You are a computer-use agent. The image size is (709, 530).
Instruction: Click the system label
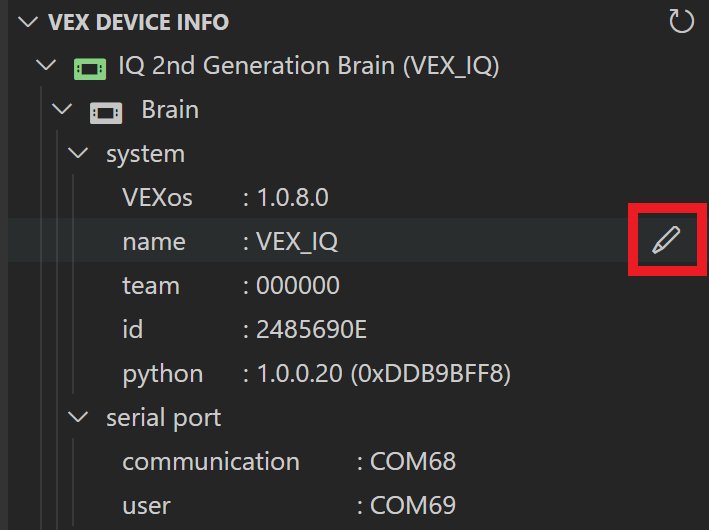pos(145,154)
